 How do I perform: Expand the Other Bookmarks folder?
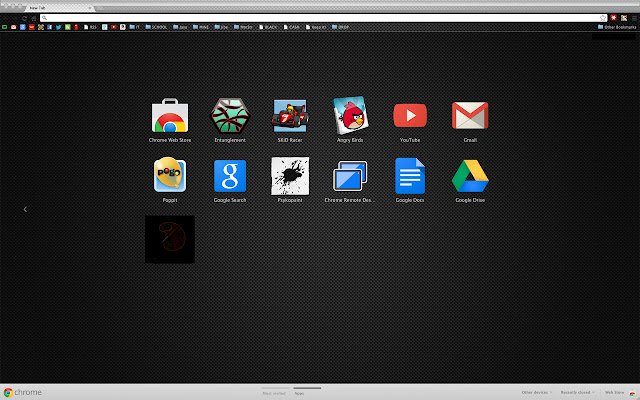(617, 27)
